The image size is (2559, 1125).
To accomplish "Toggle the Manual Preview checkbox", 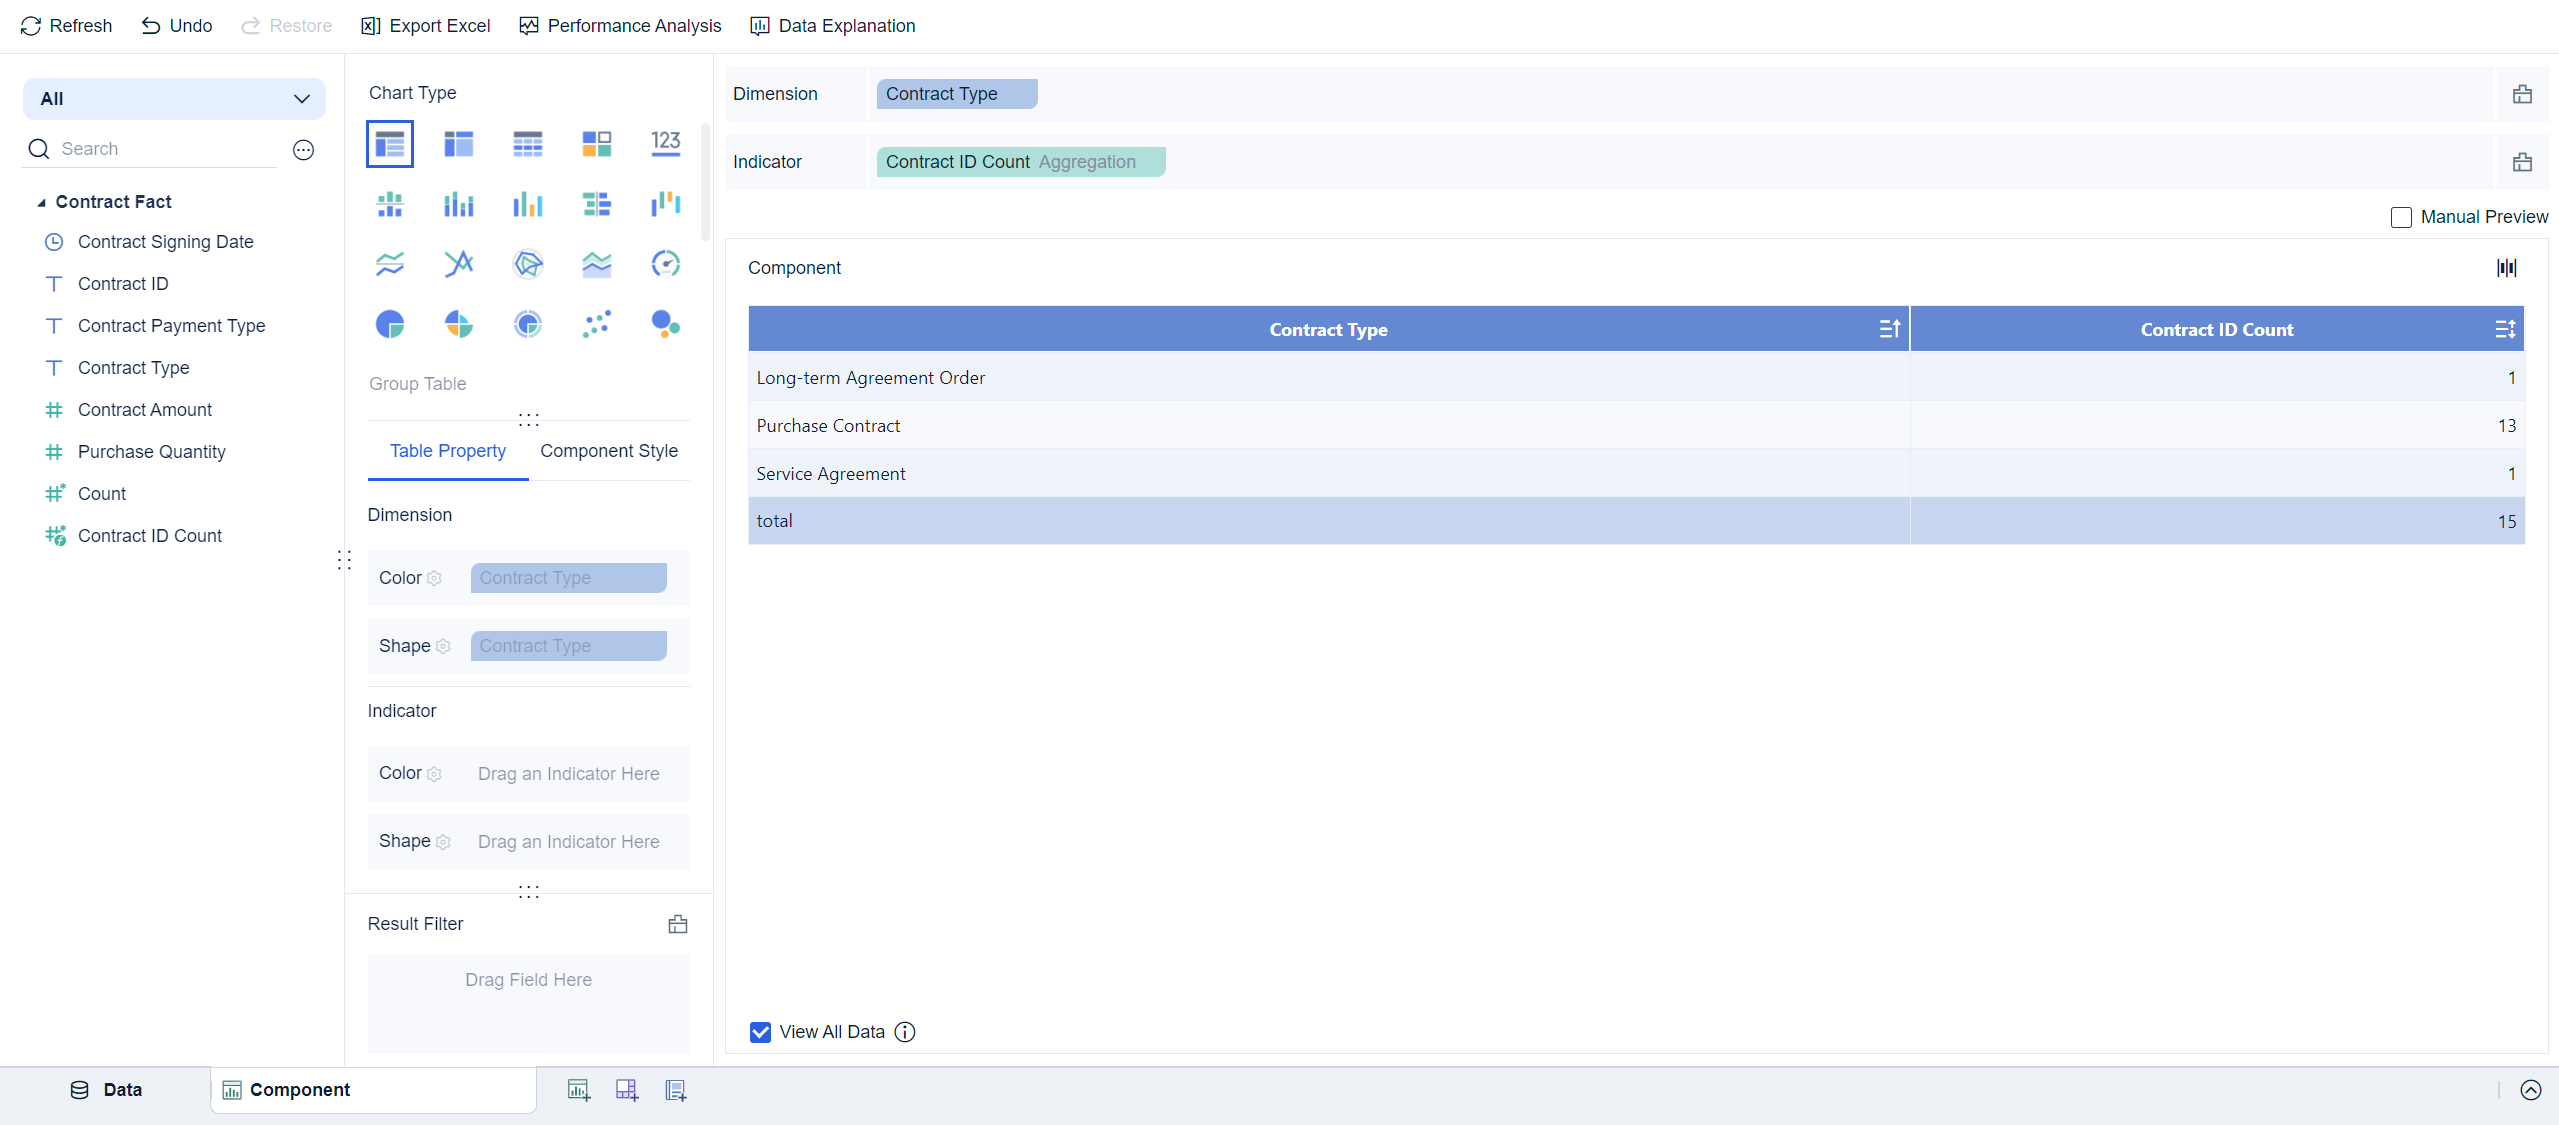I will pyautogui.click(x=2400, y=217).
